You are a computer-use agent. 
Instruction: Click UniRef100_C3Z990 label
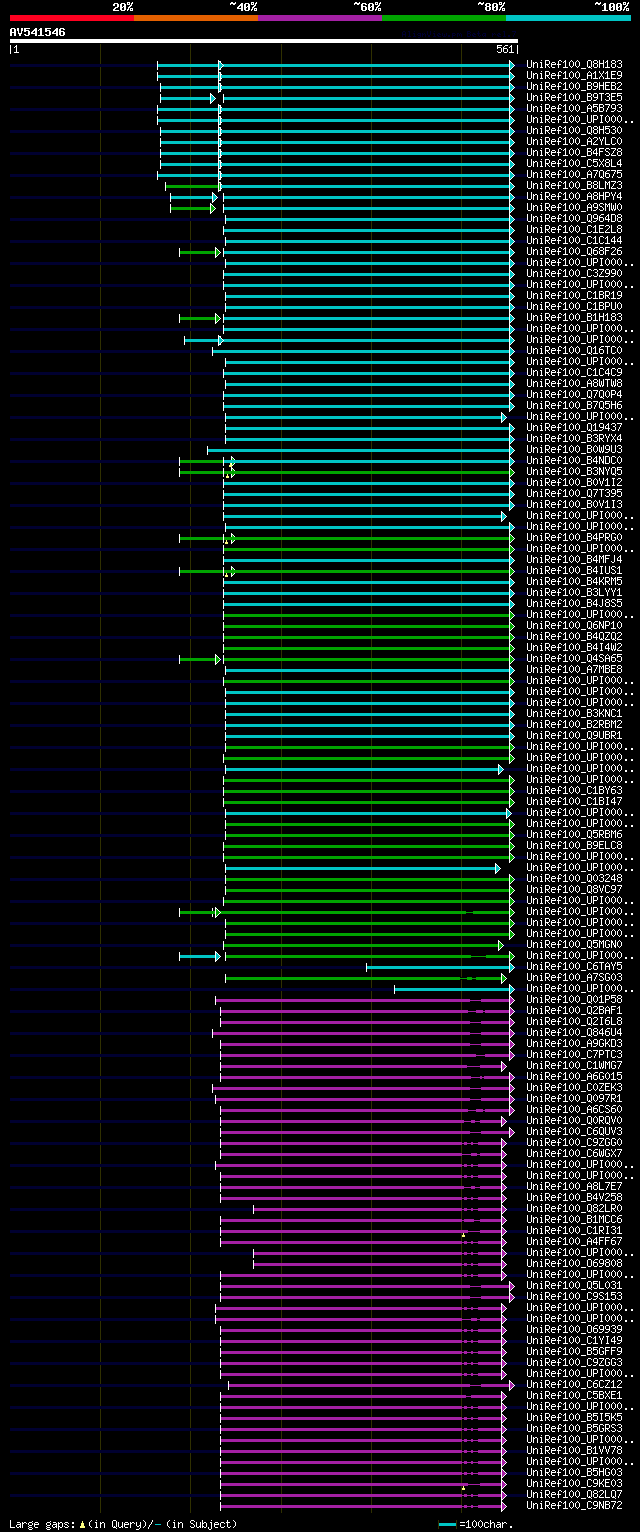[x=575, y=273]
